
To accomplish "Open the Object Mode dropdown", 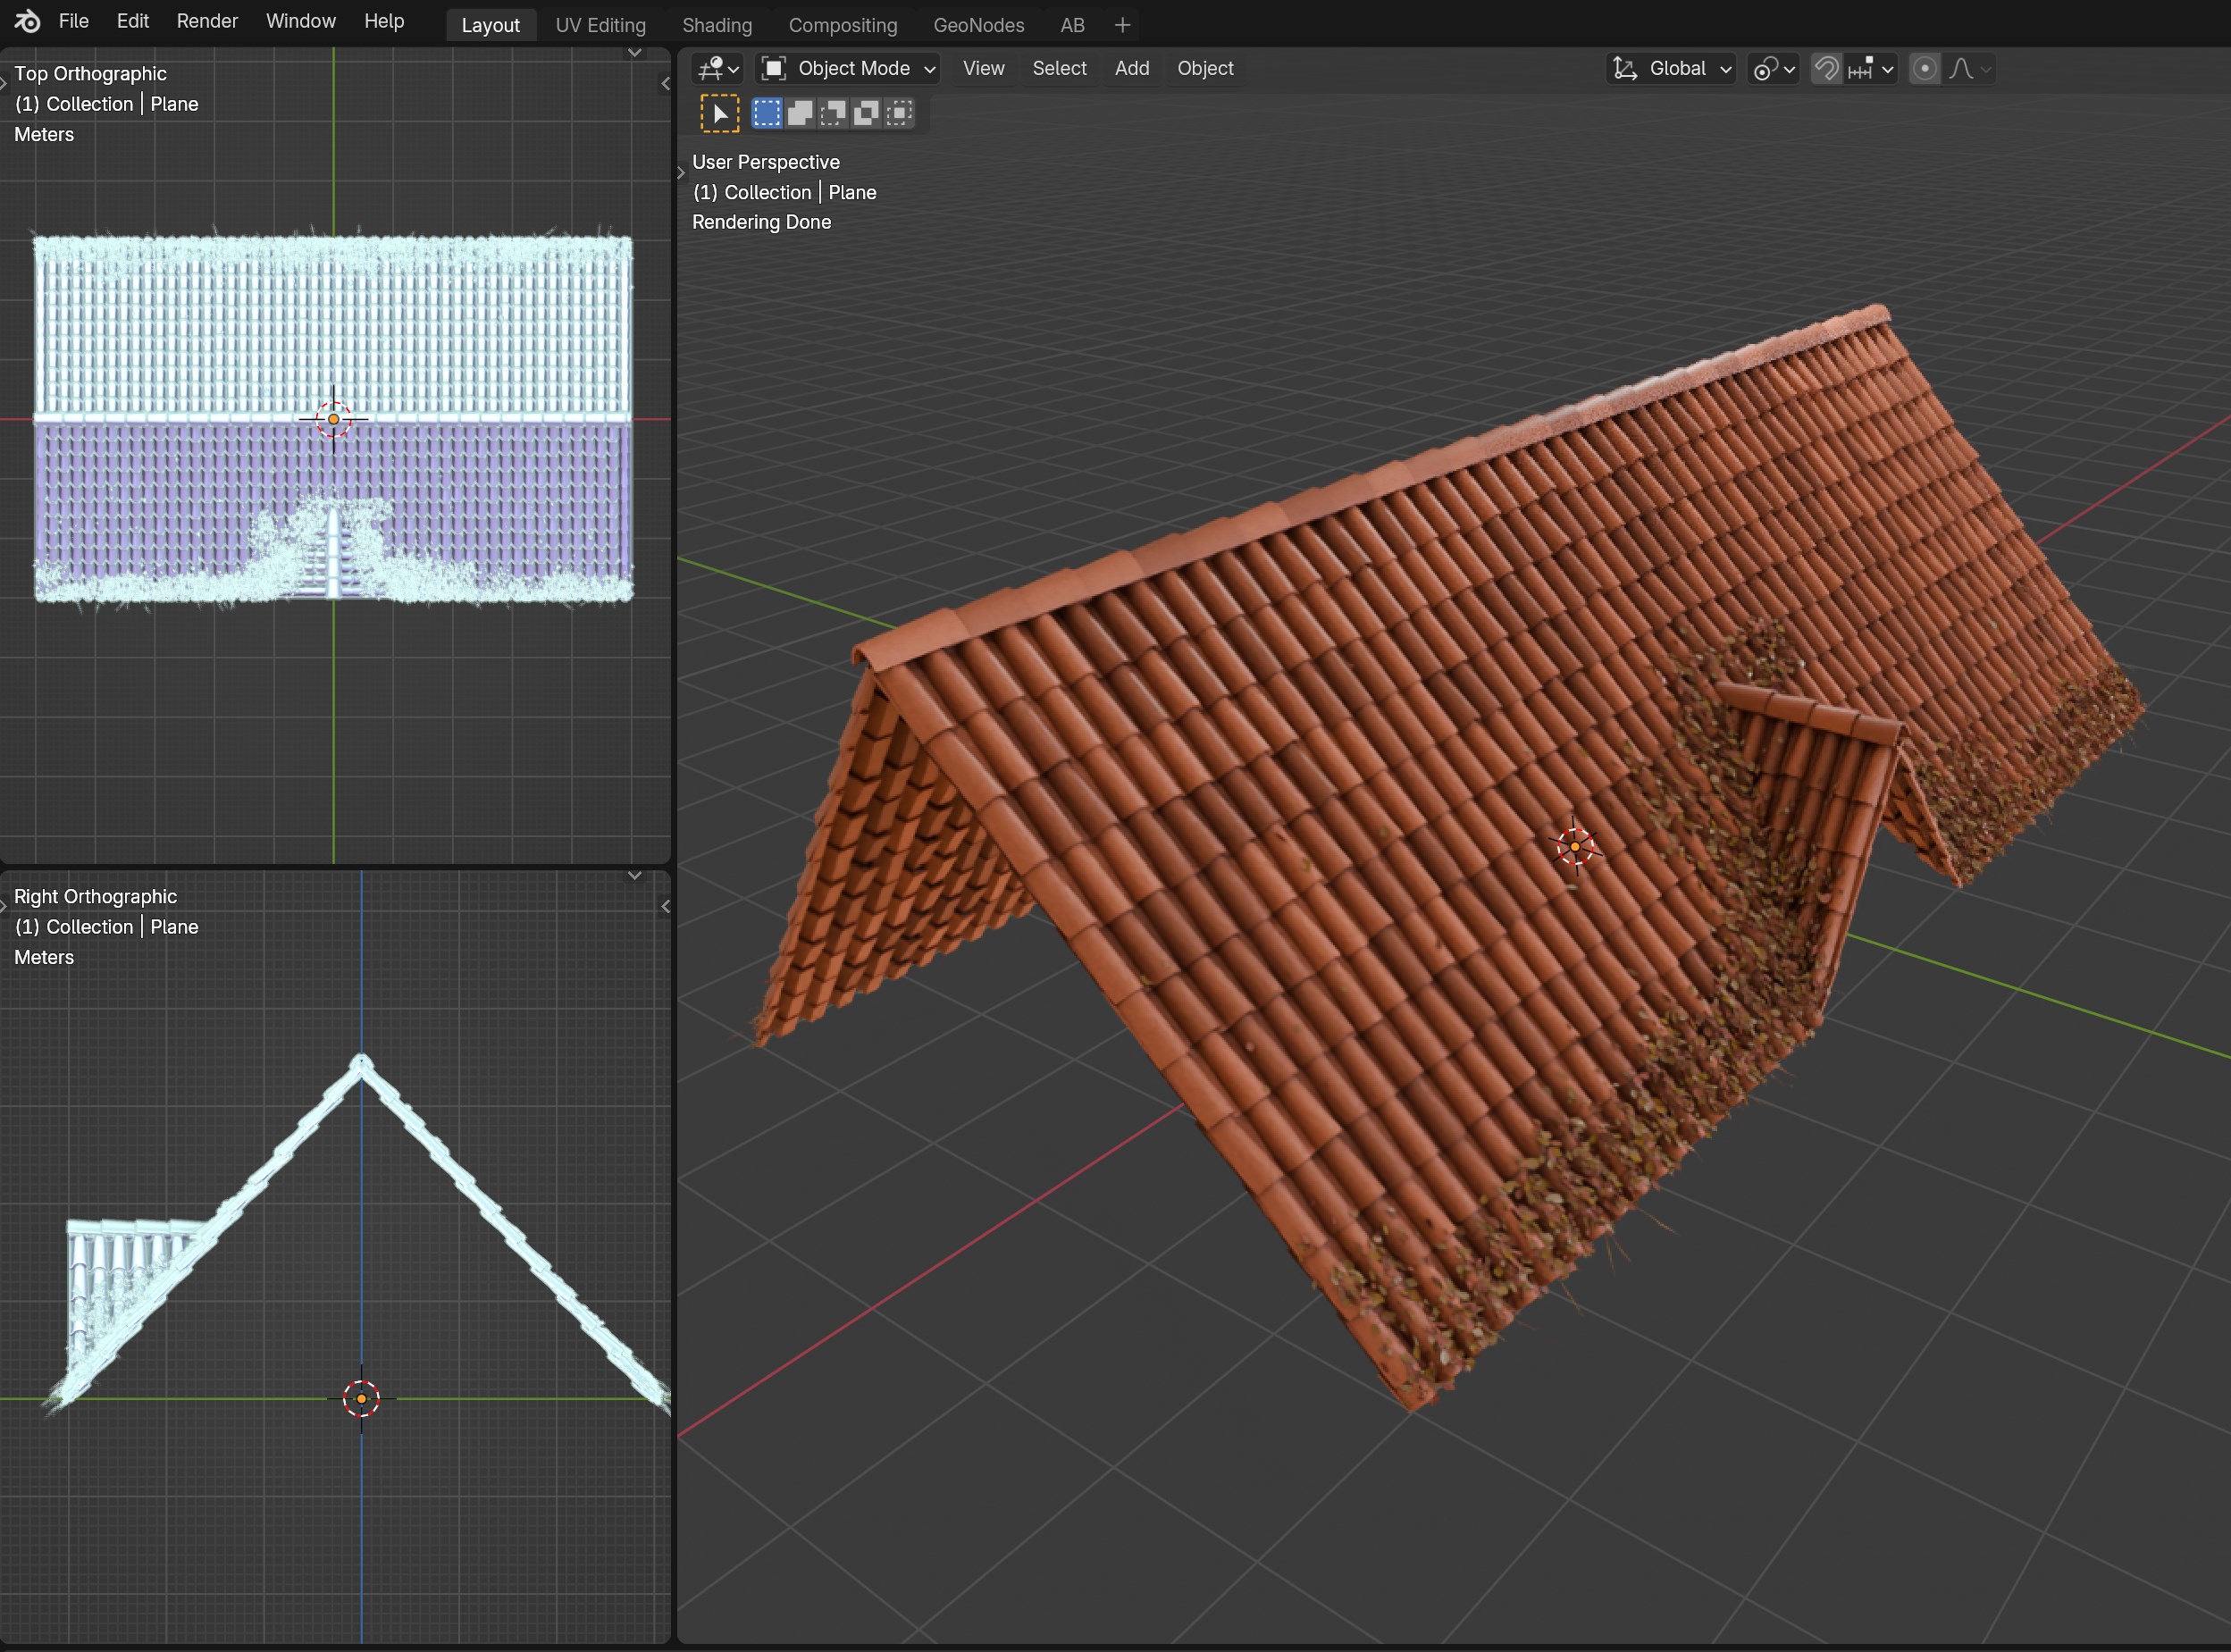I will tap(848, 68).
